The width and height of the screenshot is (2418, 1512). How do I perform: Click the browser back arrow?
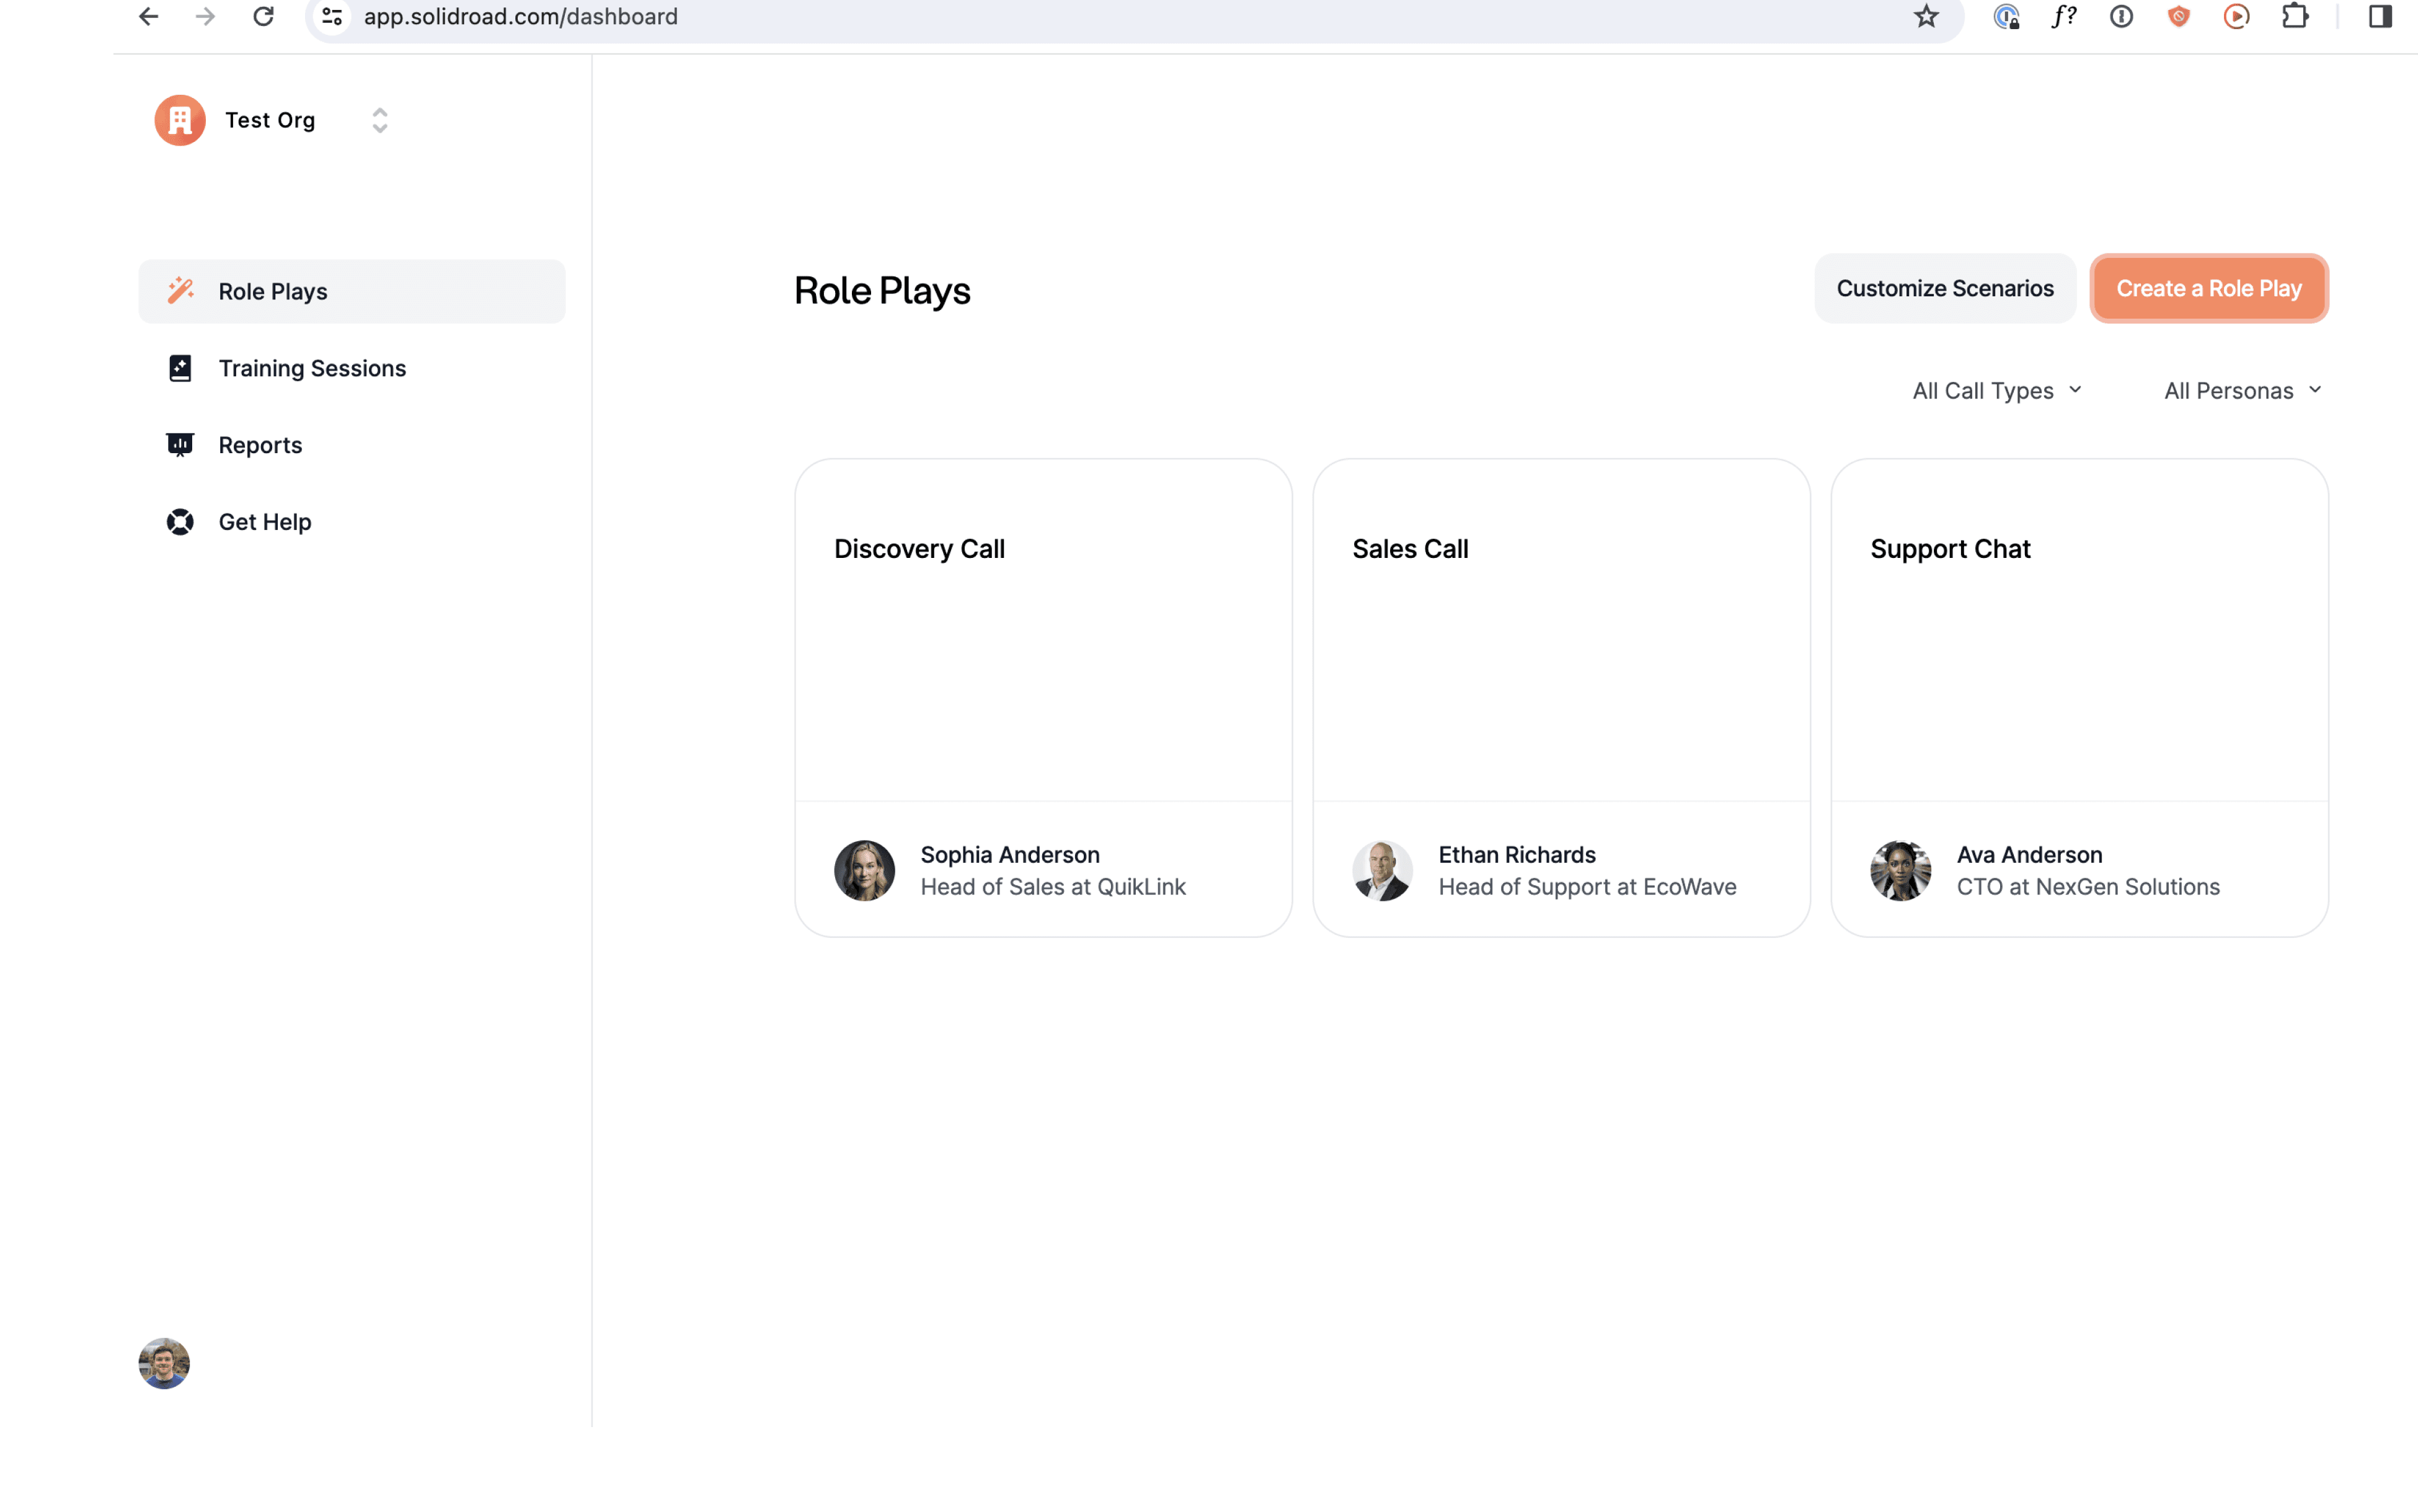[149, 17]
